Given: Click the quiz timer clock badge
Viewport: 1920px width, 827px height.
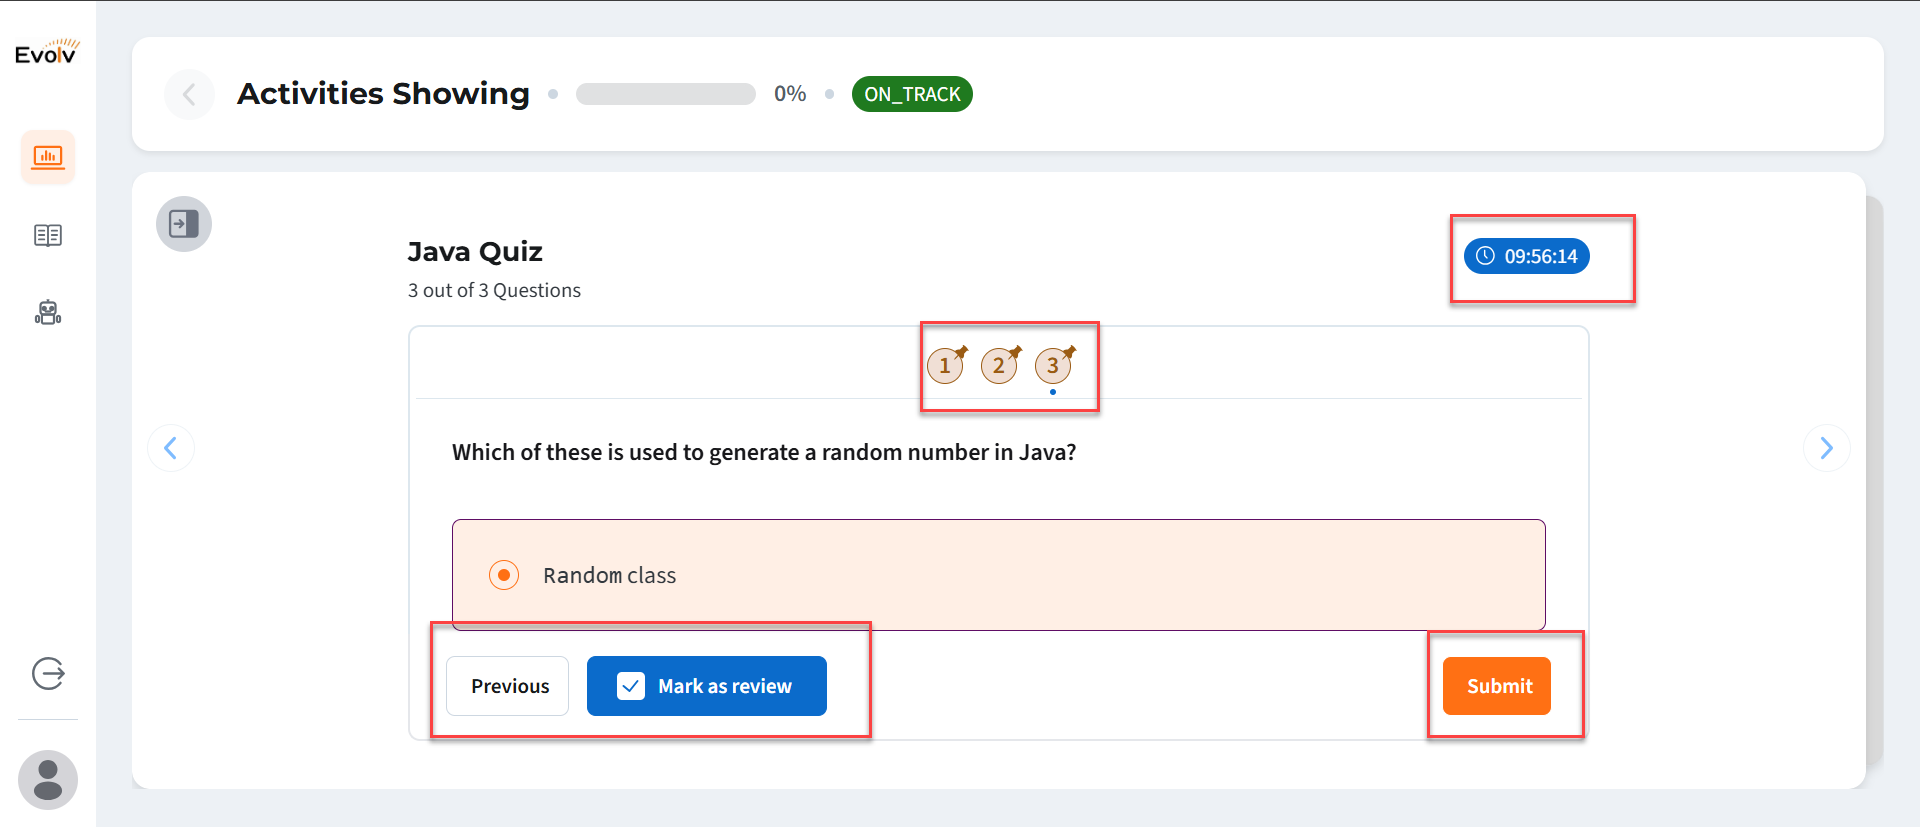Looking at the screenshot, I should 1526,256.
